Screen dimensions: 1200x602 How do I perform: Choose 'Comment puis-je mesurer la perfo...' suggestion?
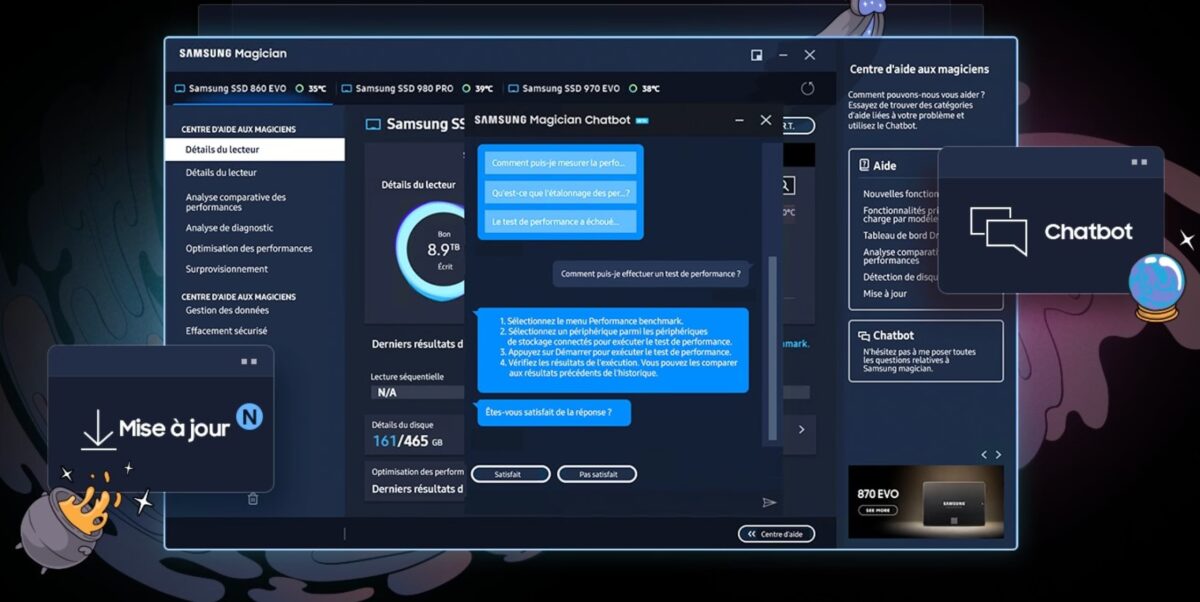561,162
